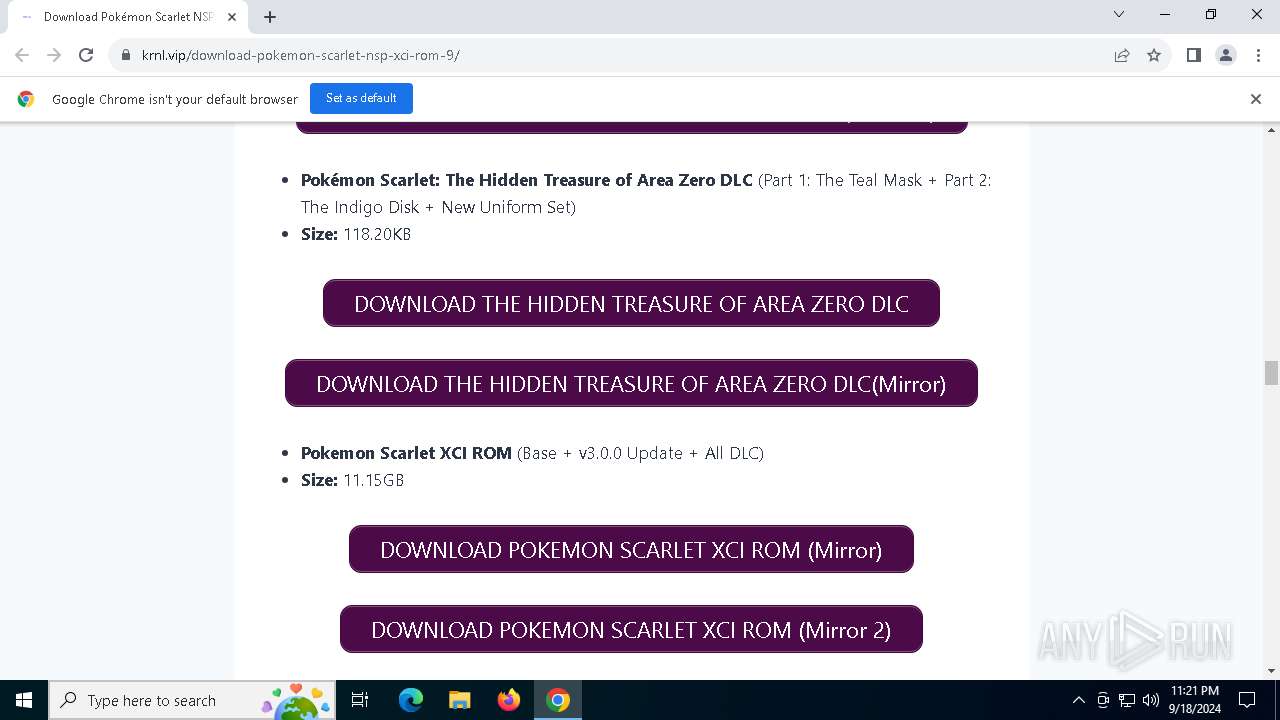Open the Chrome profile avatar
This screenshot has height=720, width=1280.
pos(1226,55)
